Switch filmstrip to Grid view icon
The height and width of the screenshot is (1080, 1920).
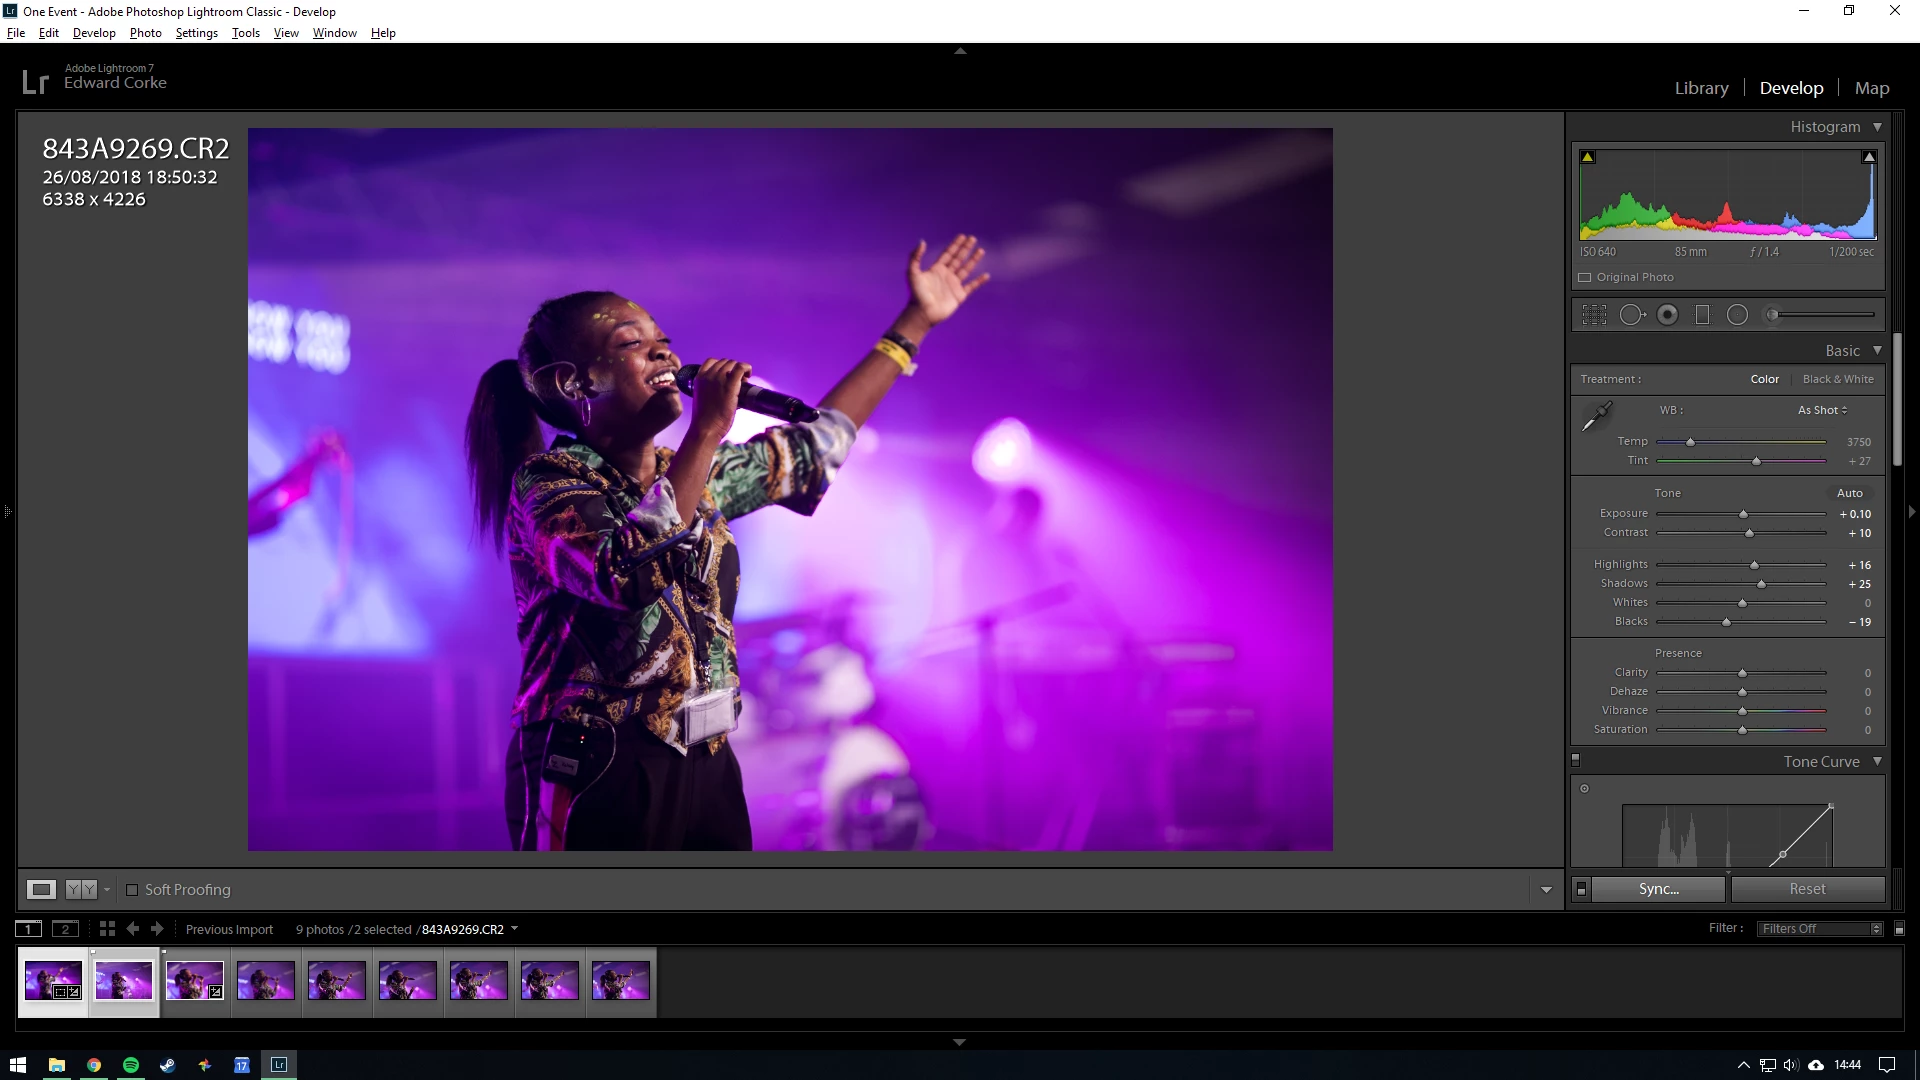107,929
